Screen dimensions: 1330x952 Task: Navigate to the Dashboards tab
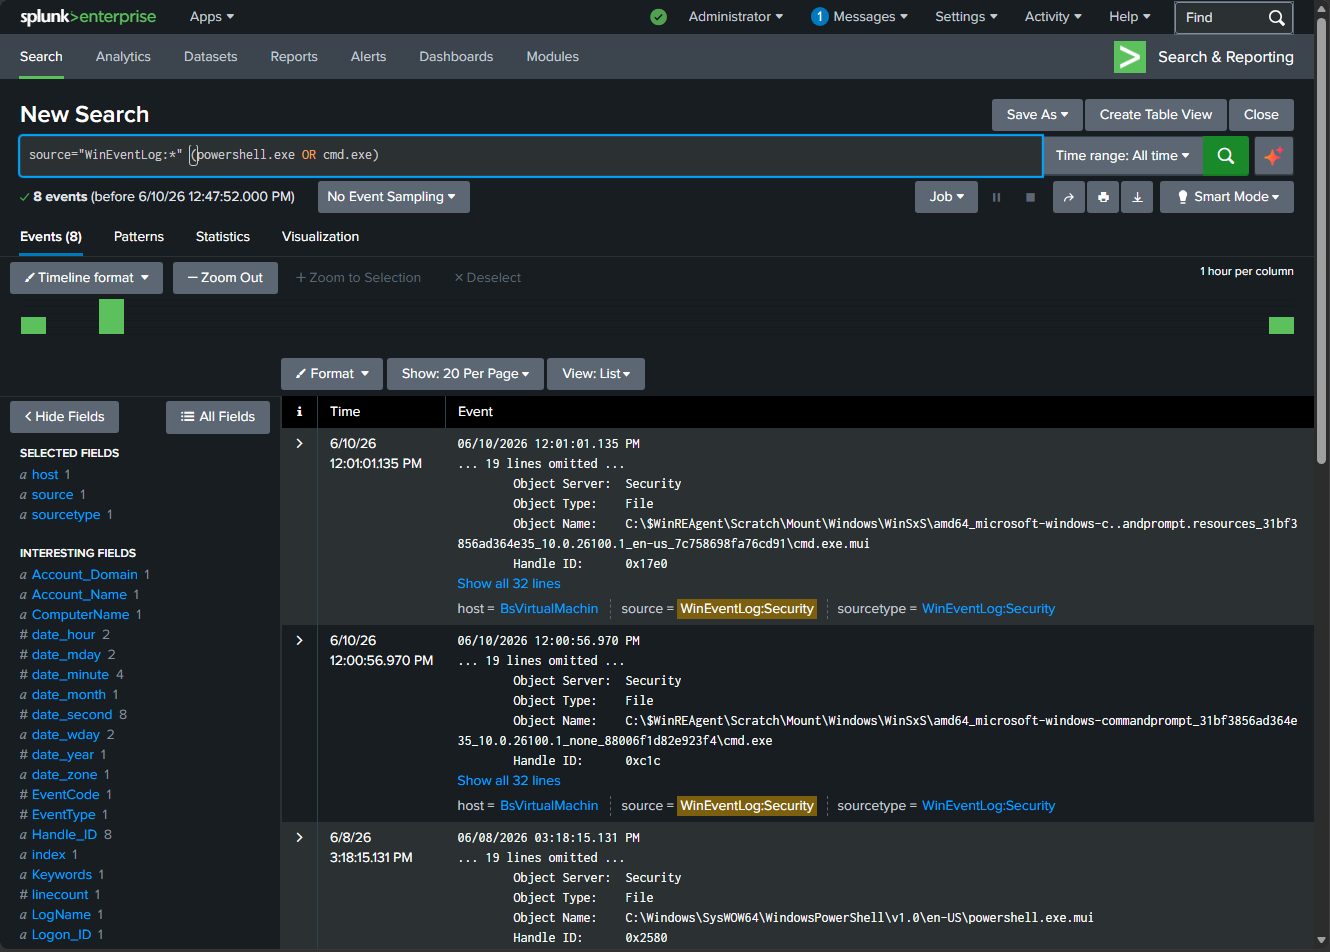(456, 57)
